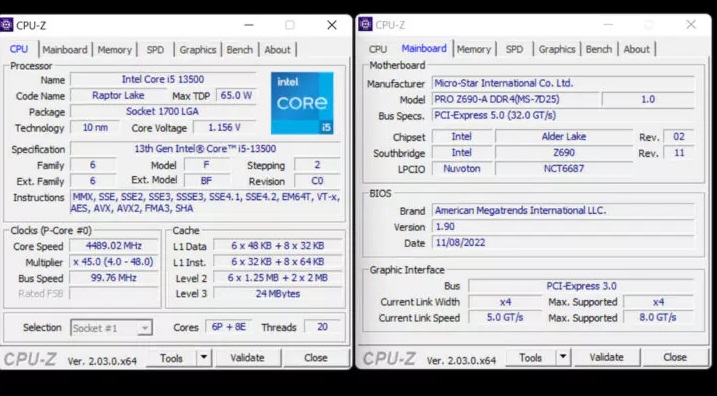Select Mainboard tab in right window
This screenshot has width=717, height=396.
pos(424,48)
